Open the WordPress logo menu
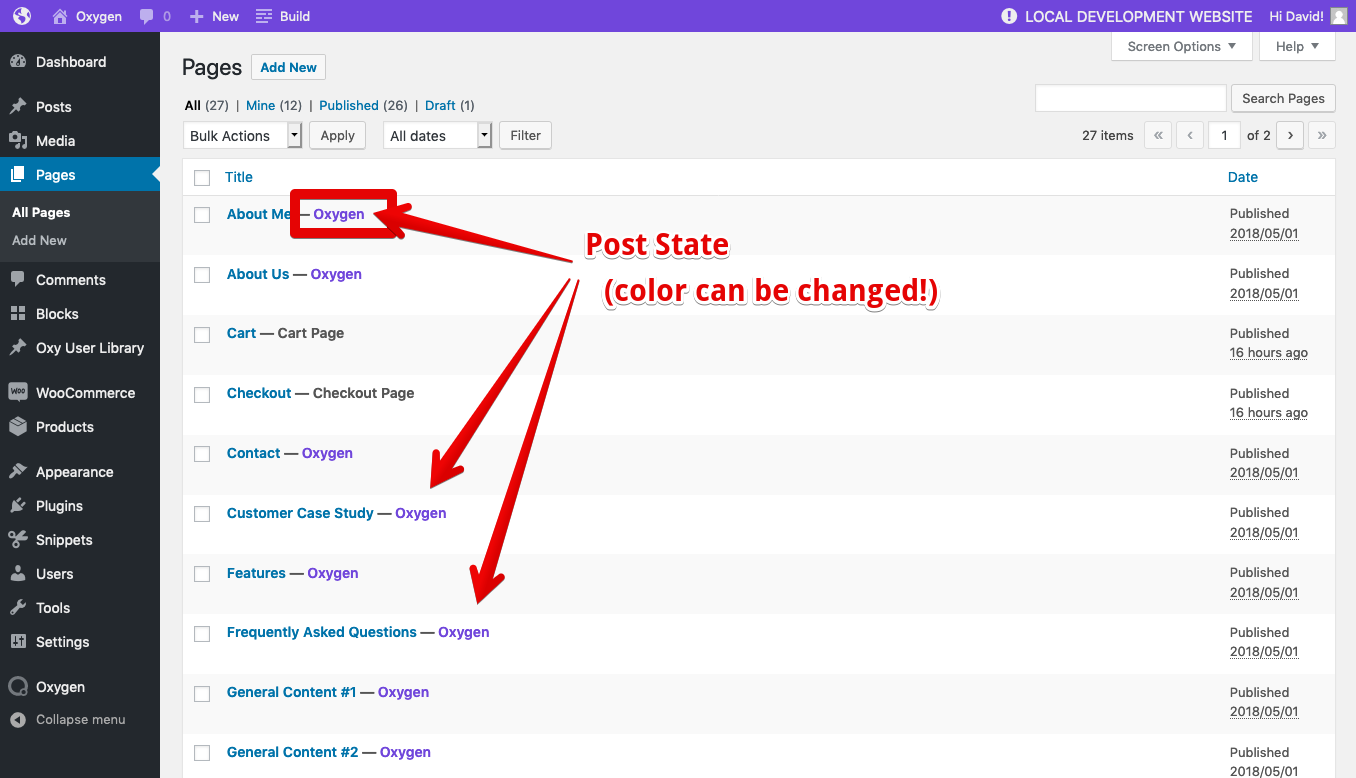 tap(22, 16)
